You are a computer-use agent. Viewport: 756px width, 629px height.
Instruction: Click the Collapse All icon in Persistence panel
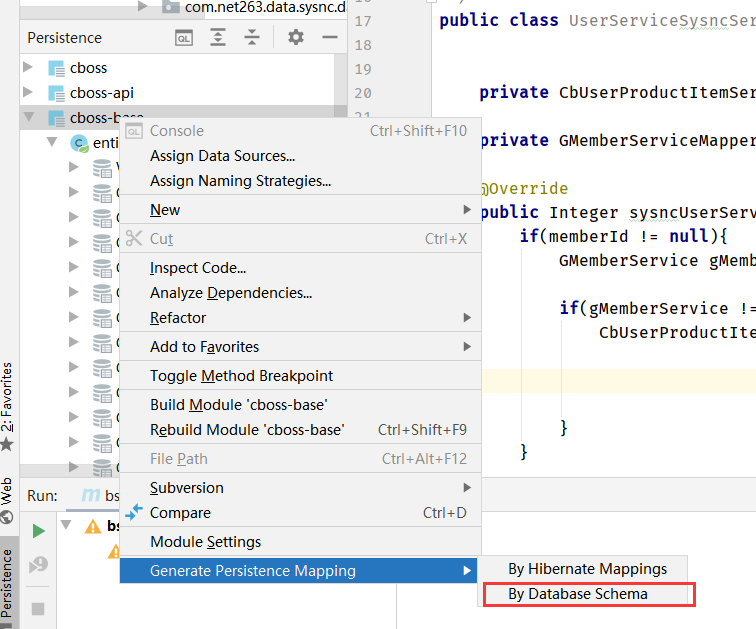252,37
